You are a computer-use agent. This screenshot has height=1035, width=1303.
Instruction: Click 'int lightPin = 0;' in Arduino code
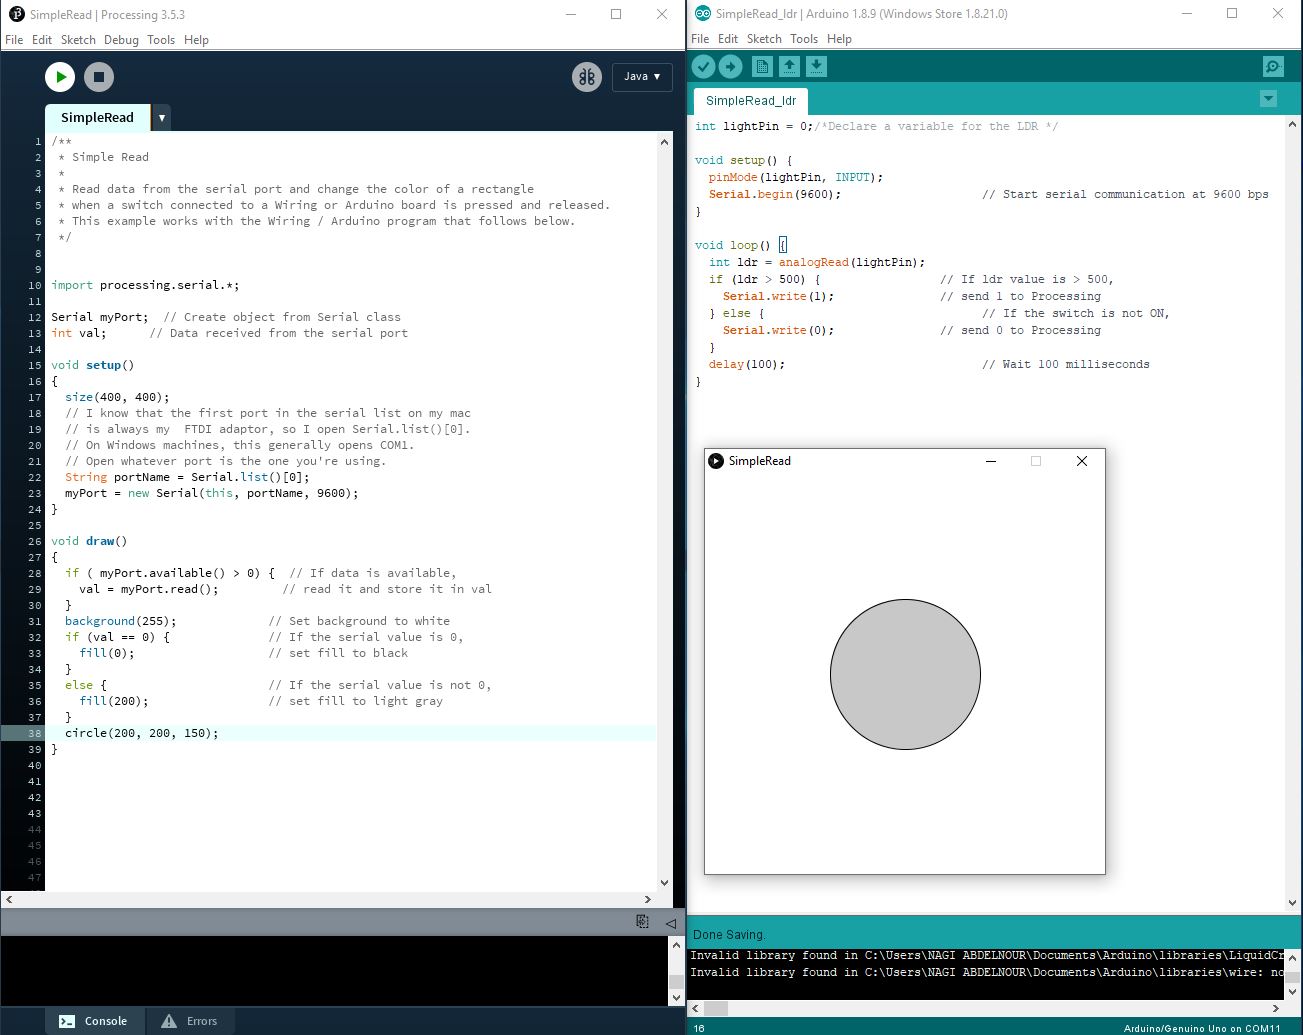tap(754, 126)
